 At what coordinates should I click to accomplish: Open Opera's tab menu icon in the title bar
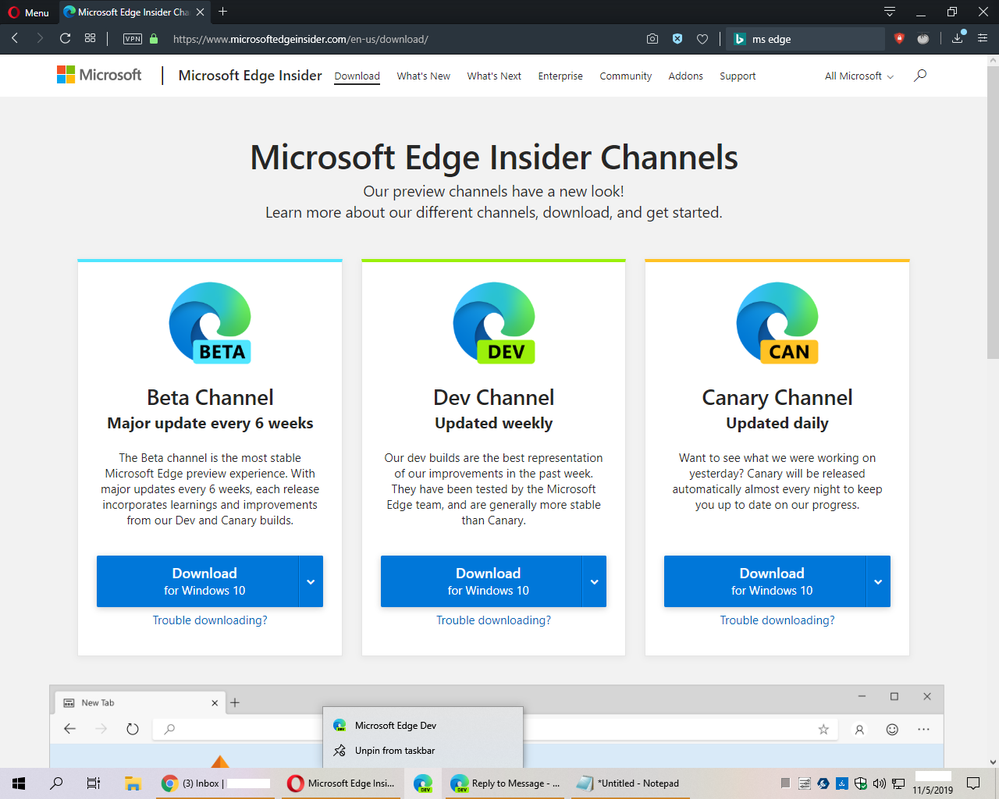889,11
